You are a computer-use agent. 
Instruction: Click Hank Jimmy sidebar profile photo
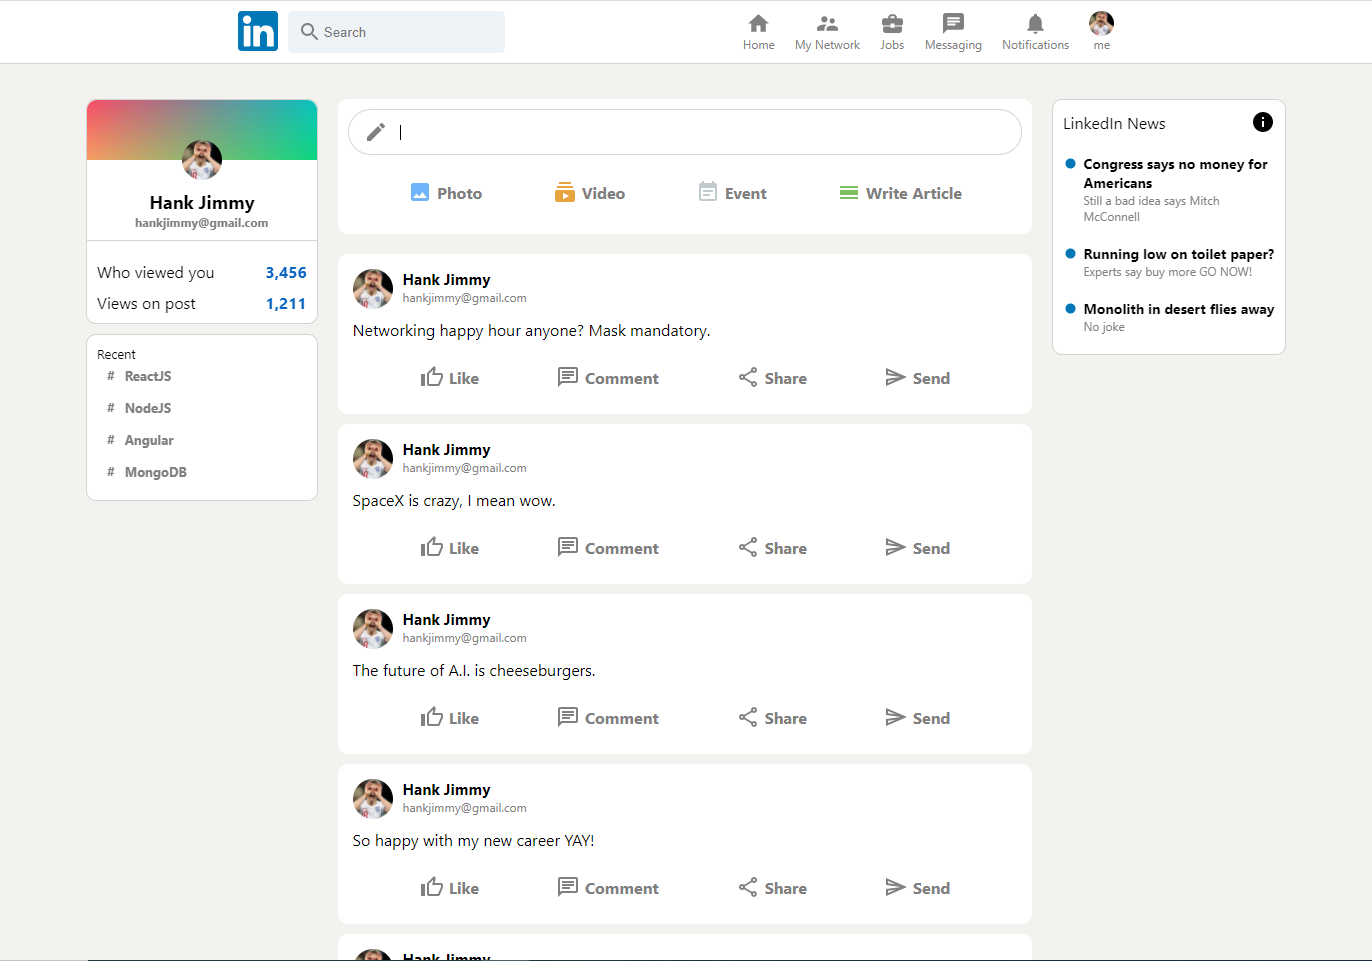[202, 159]
